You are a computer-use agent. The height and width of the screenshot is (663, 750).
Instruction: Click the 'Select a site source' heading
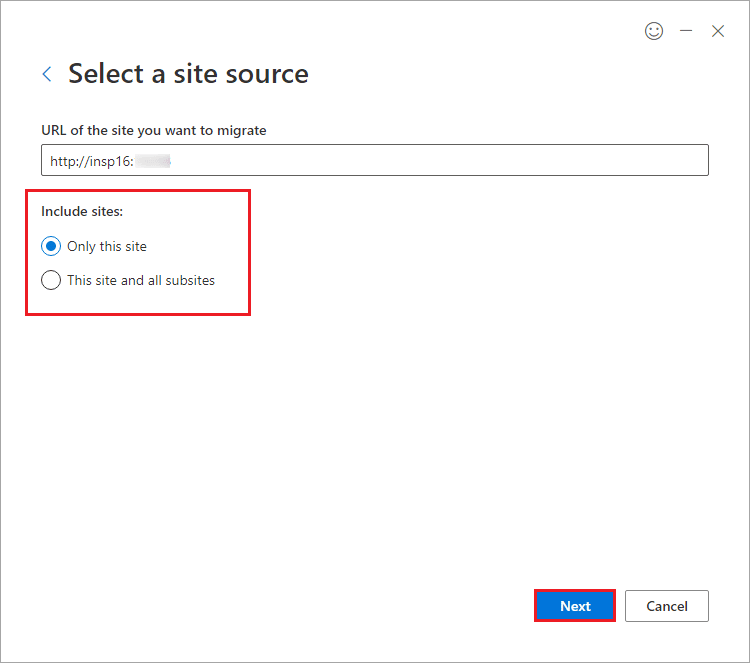click(188, 74)
